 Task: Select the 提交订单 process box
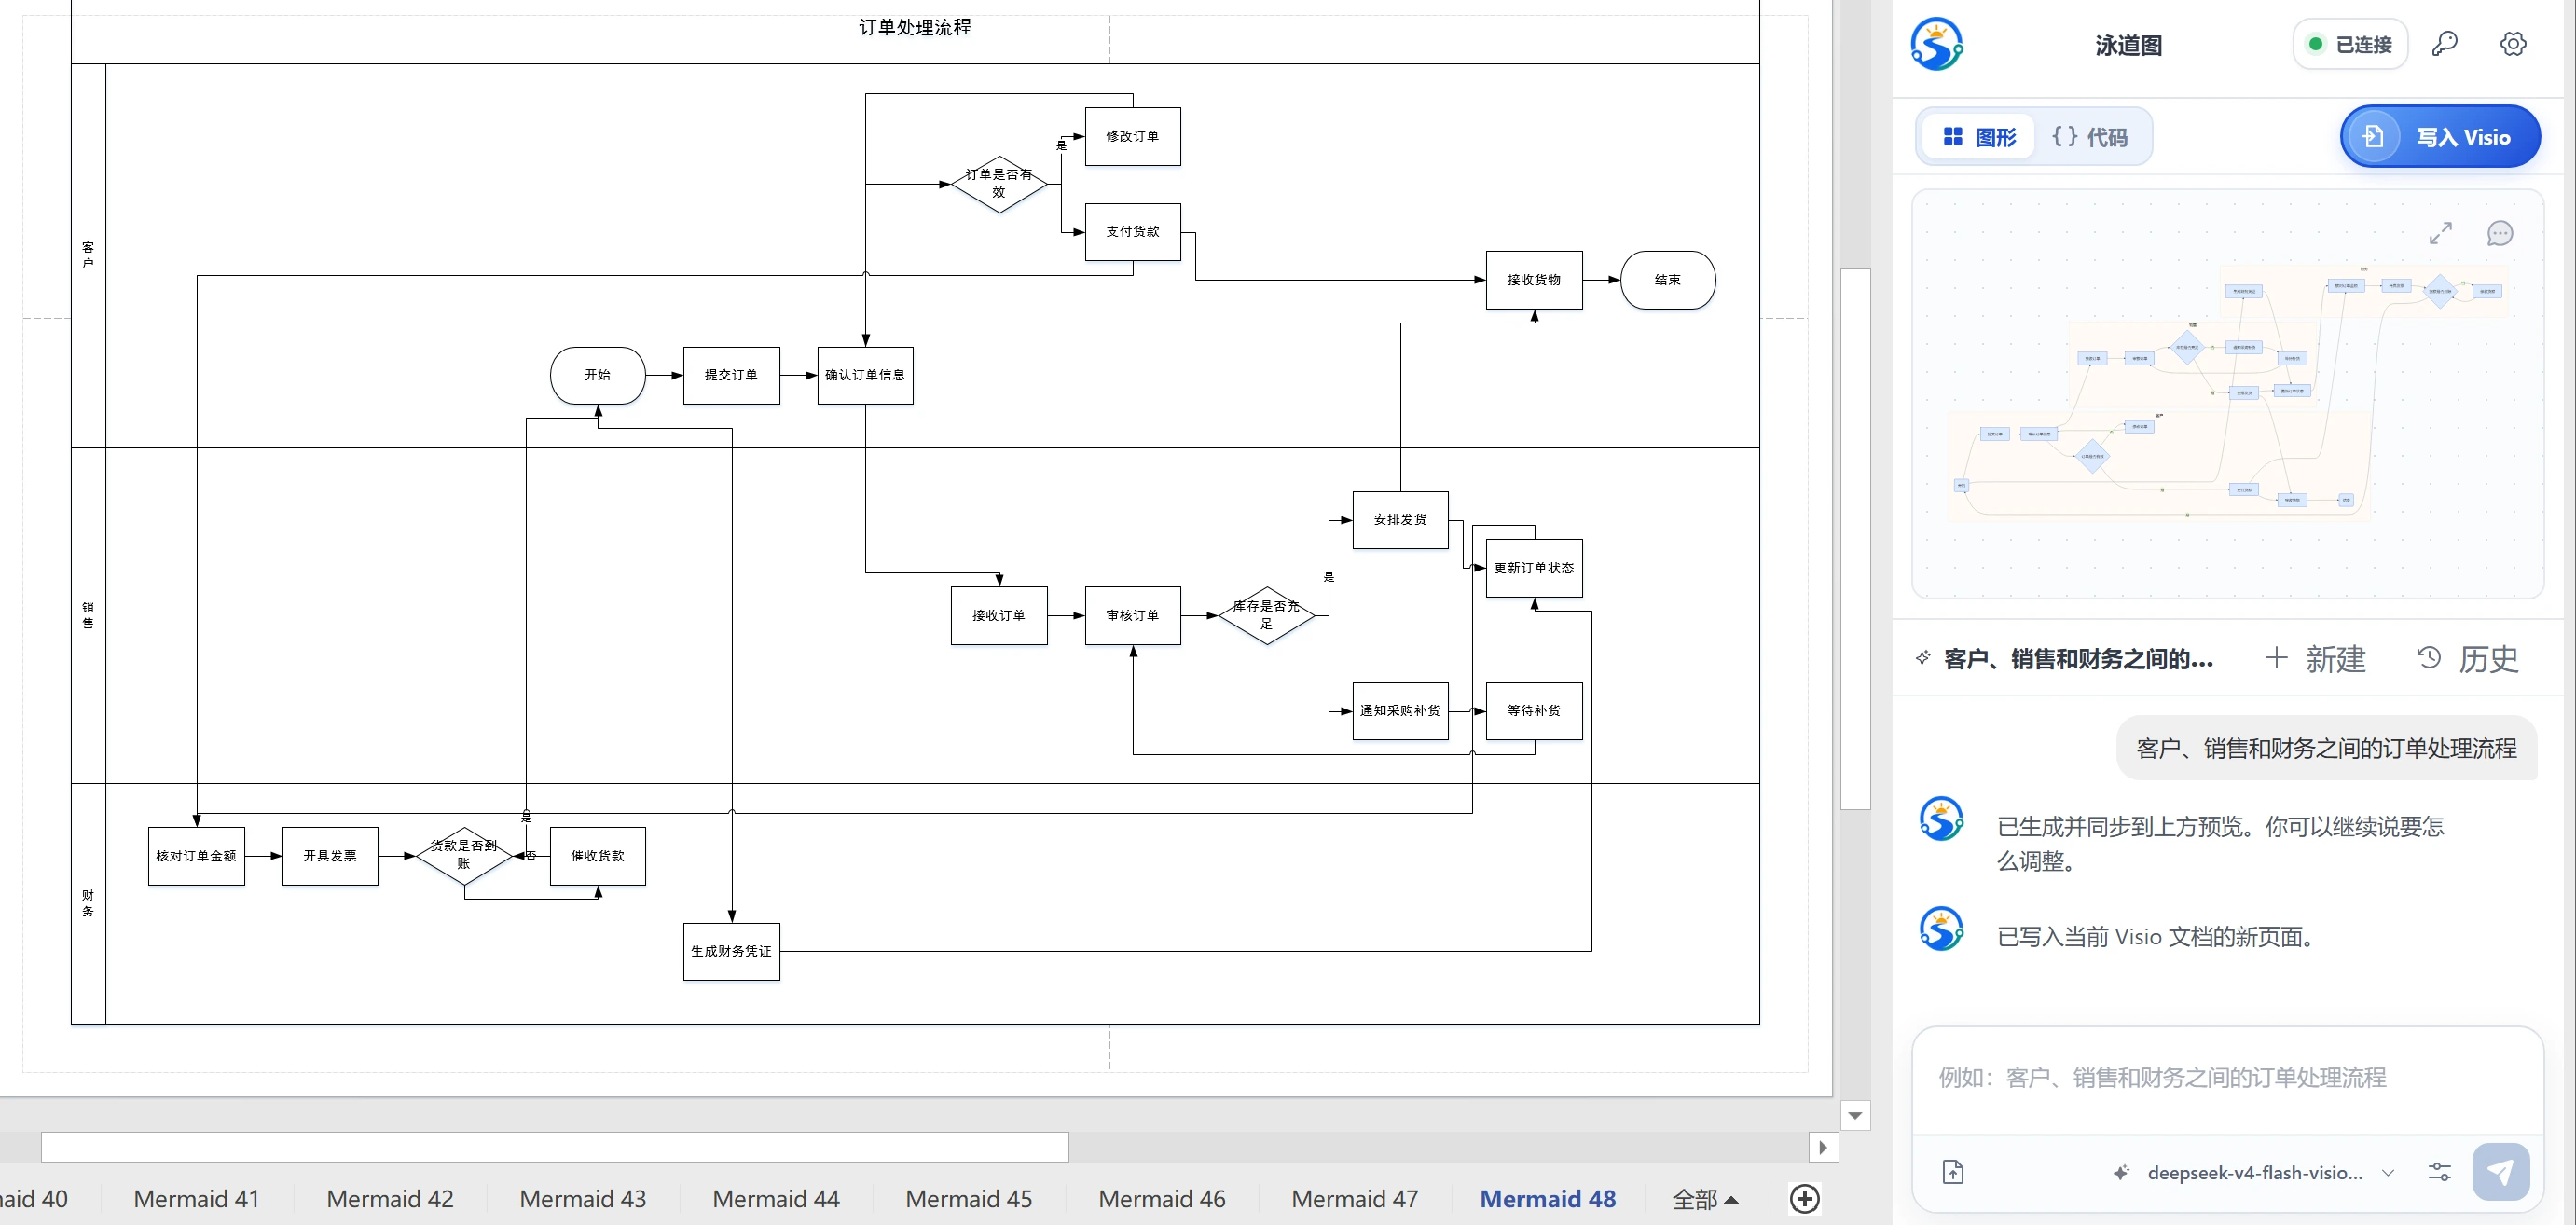pyautogui.click(x=731, y=375)
